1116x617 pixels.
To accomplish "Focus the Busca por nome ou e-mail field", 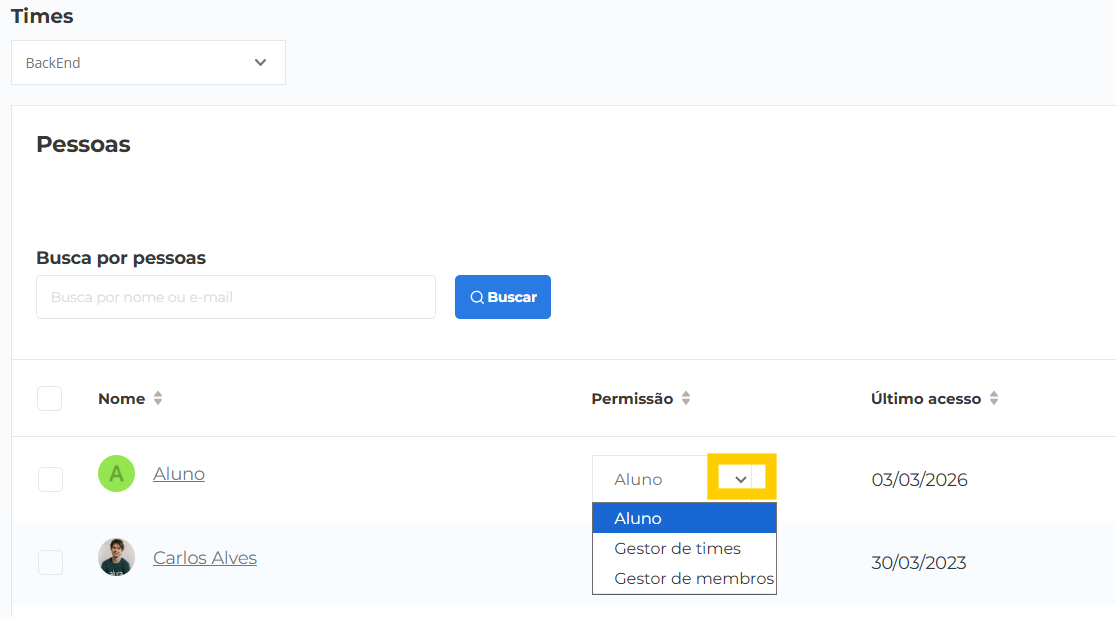I will 236,297.
